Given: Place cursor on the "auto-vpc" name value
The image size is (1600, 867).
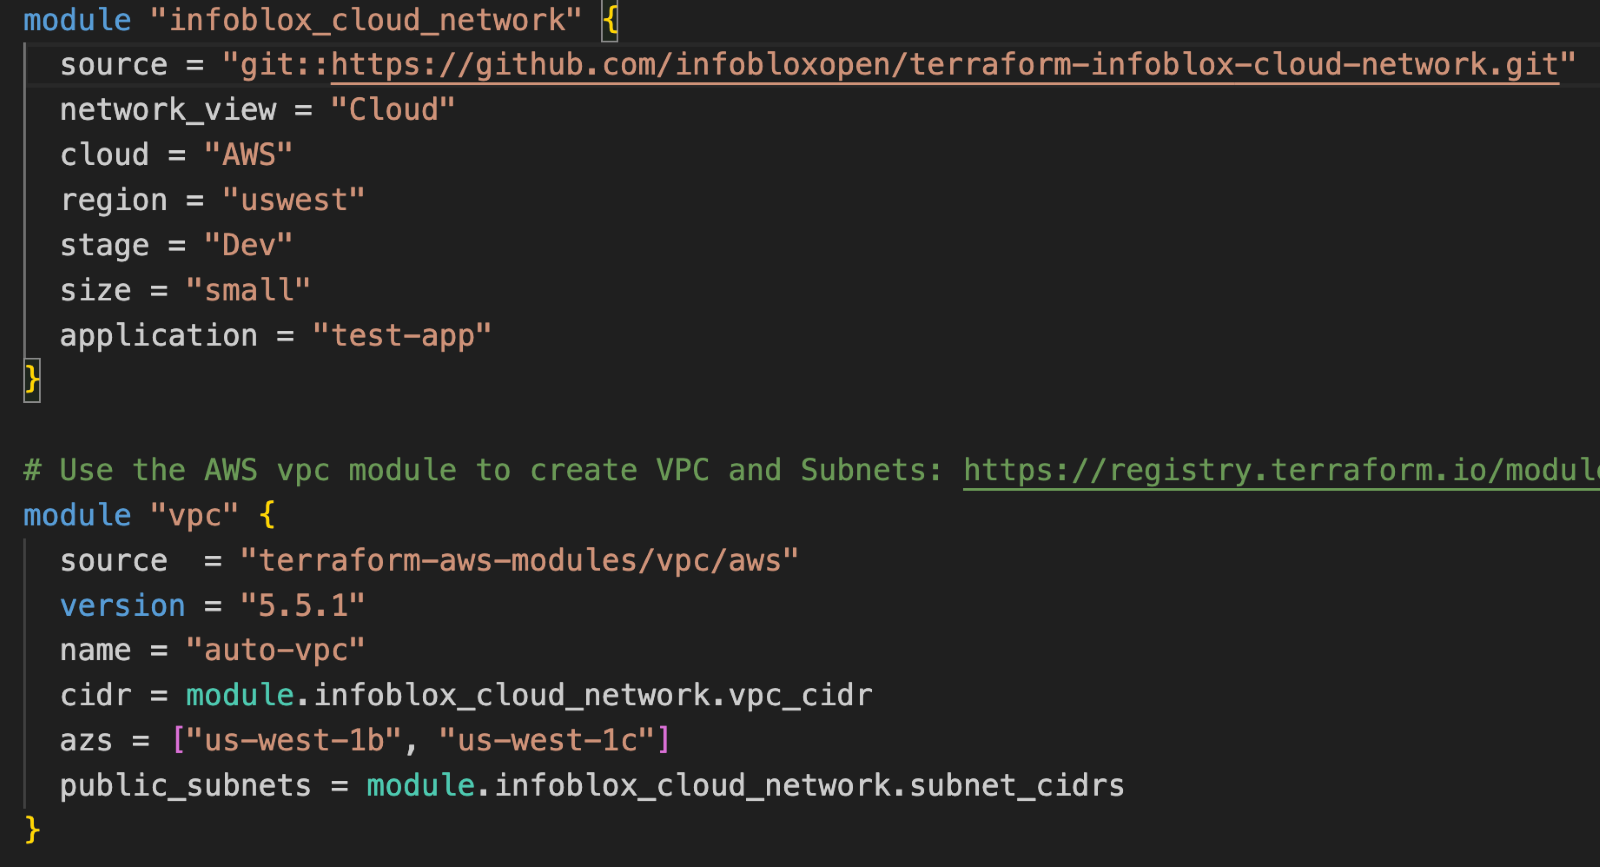Looking at the screenshot, I should click(275, 651).
